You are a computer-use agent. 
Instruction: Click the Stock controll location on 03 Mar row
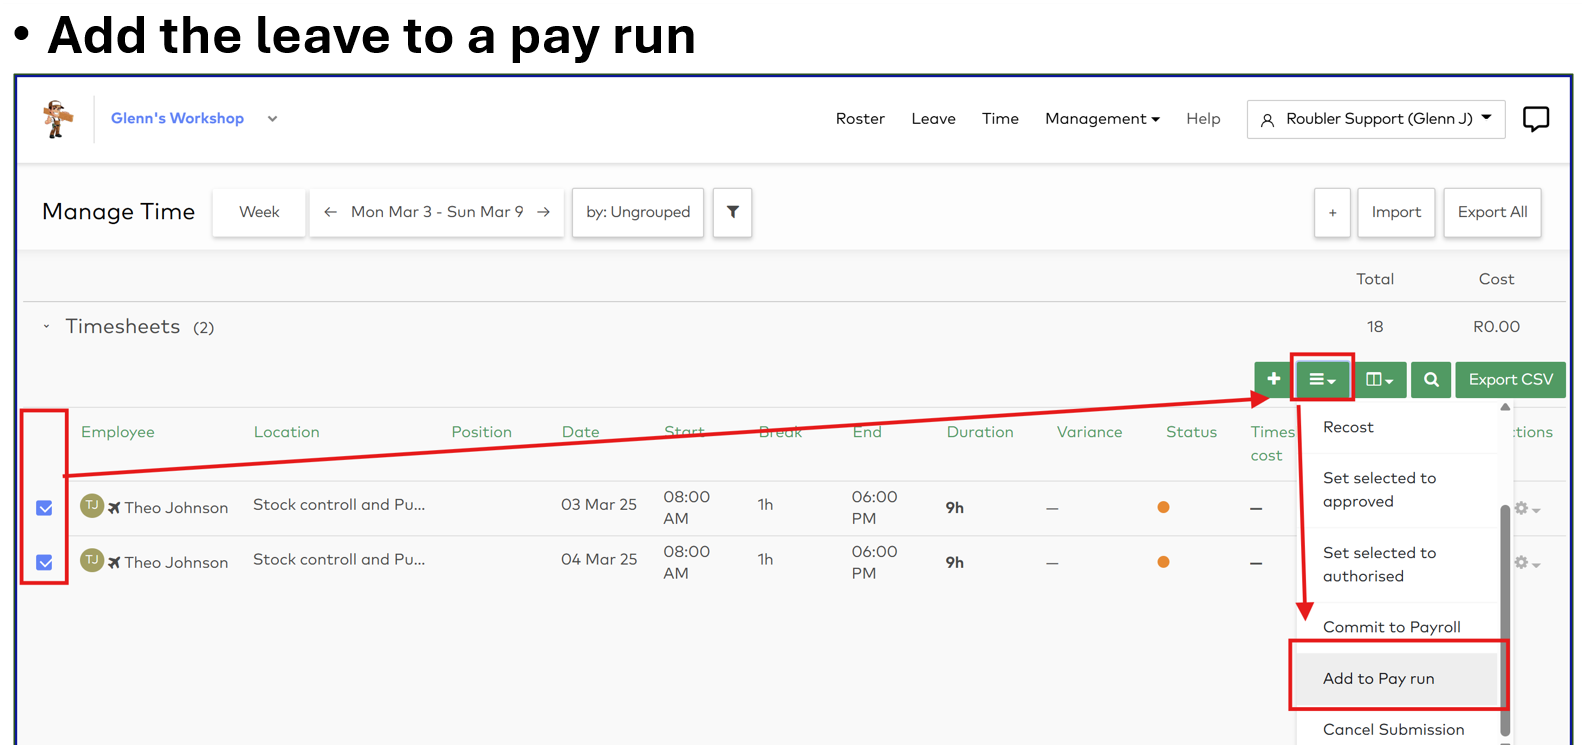[x=339, y=505]
